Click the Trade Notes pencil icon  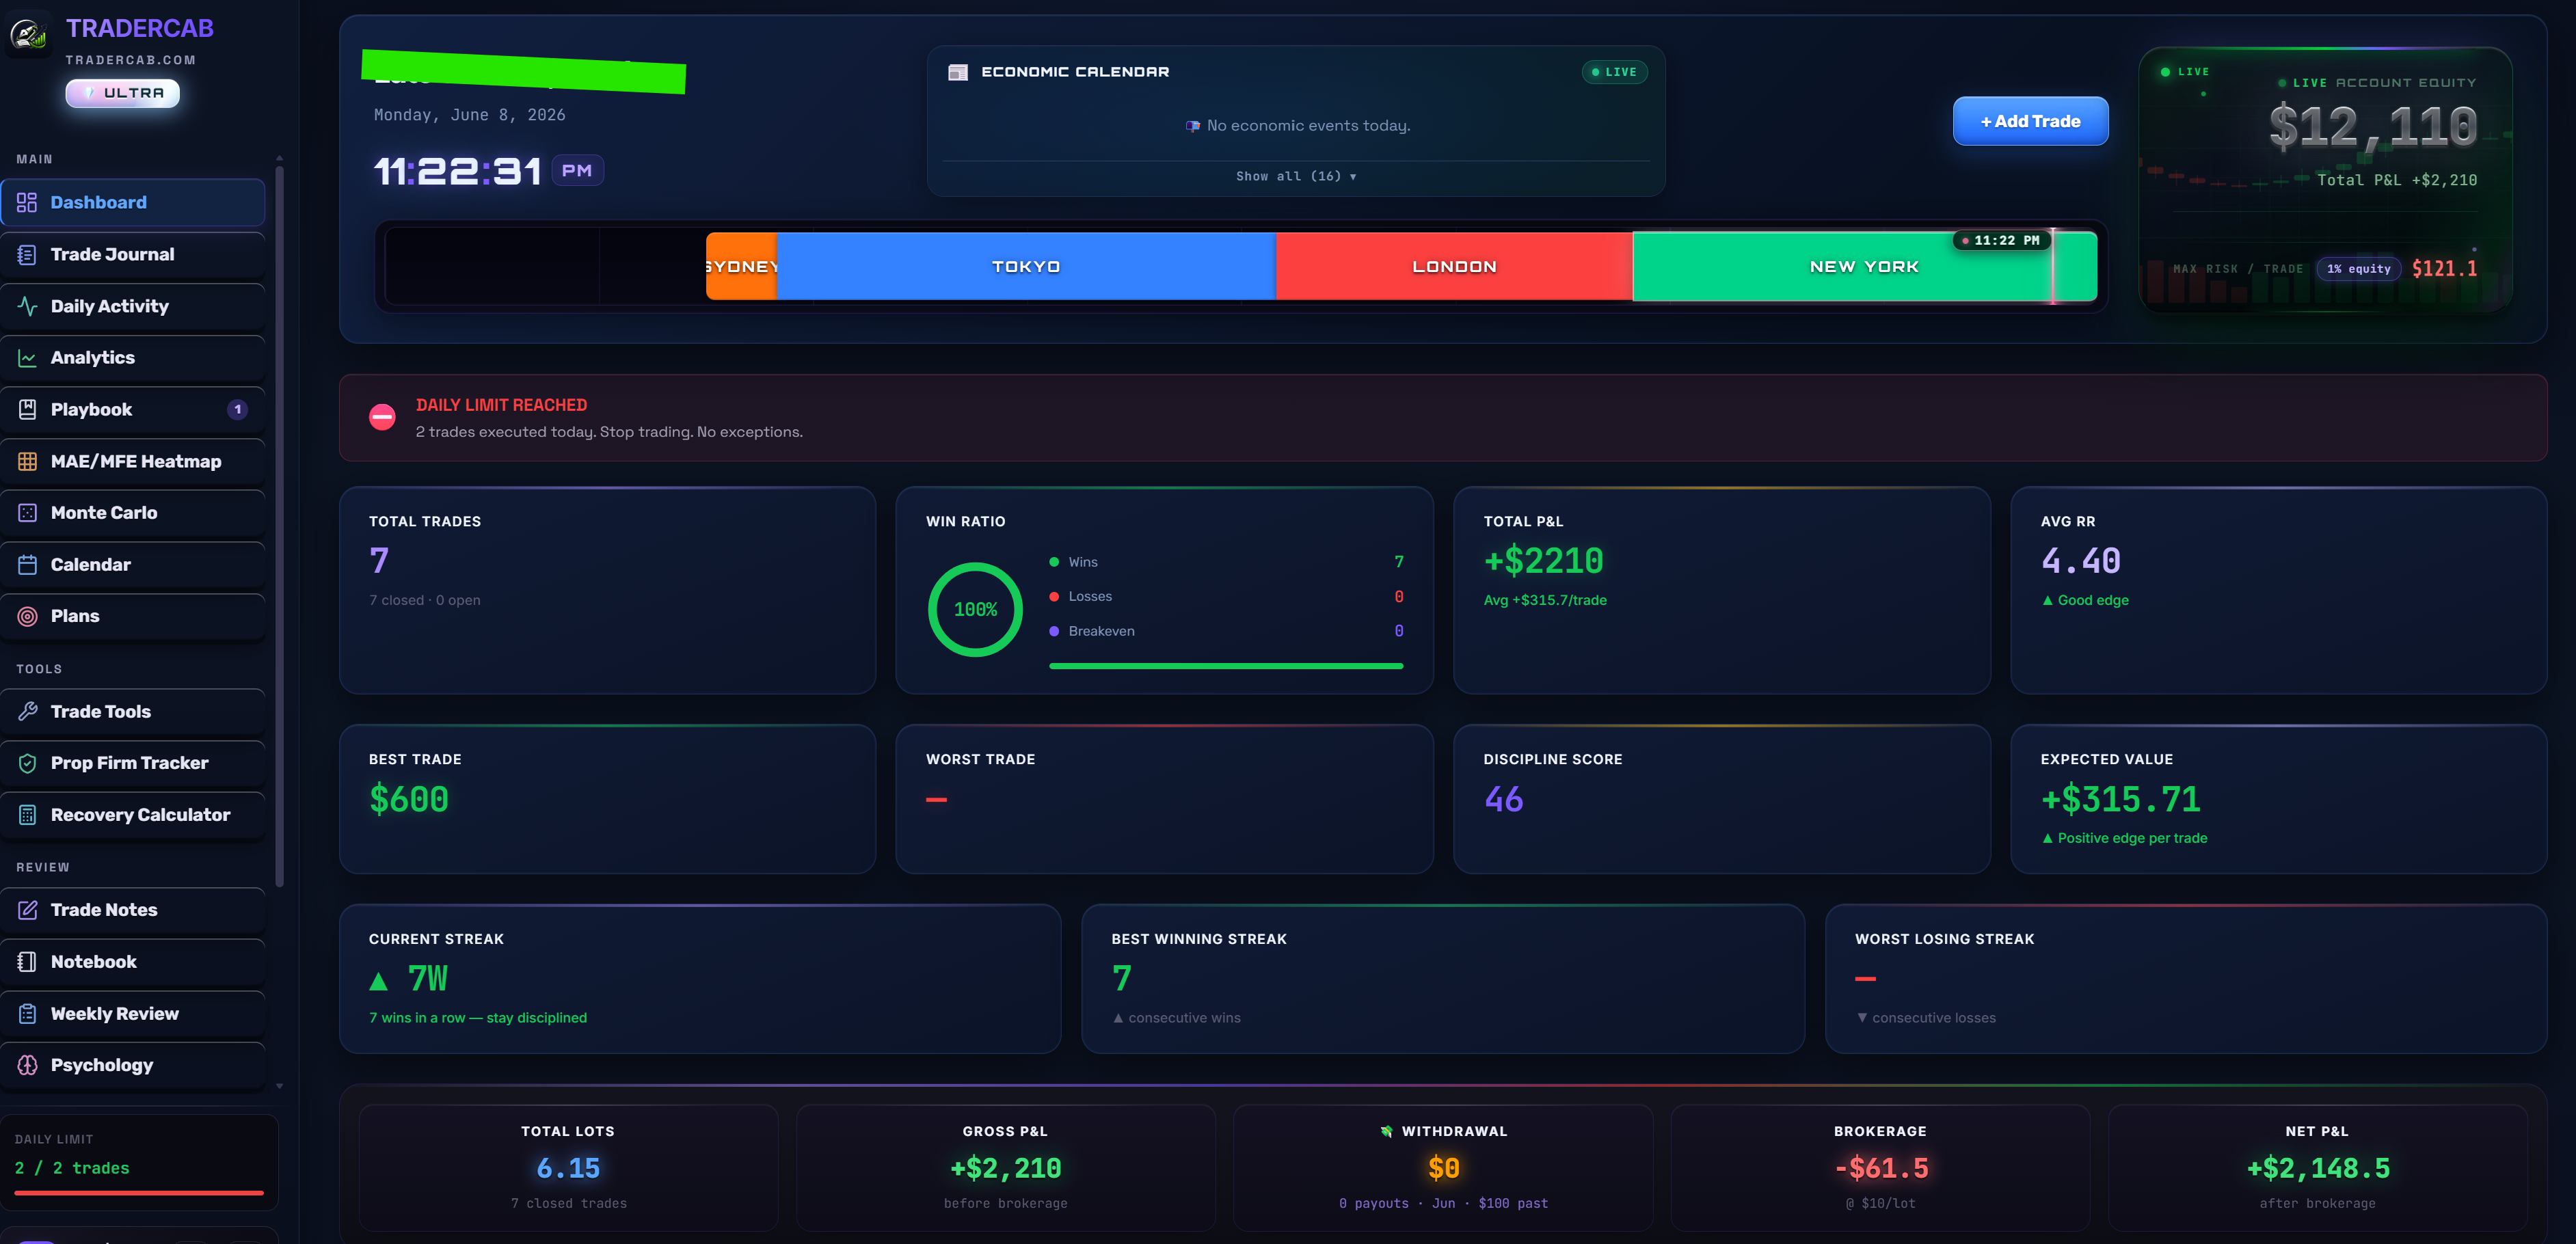pos(27,910)
